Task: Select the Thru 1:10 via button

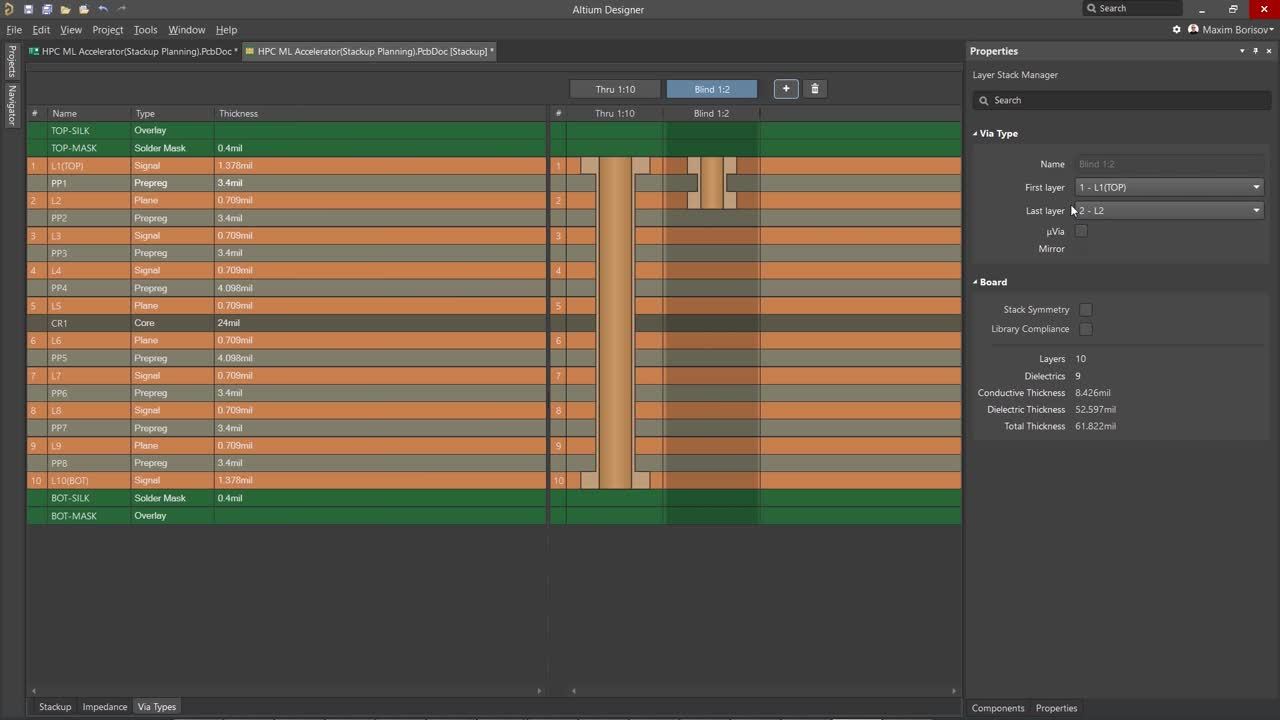Action: pyautogui.click(x=615, y=89)
